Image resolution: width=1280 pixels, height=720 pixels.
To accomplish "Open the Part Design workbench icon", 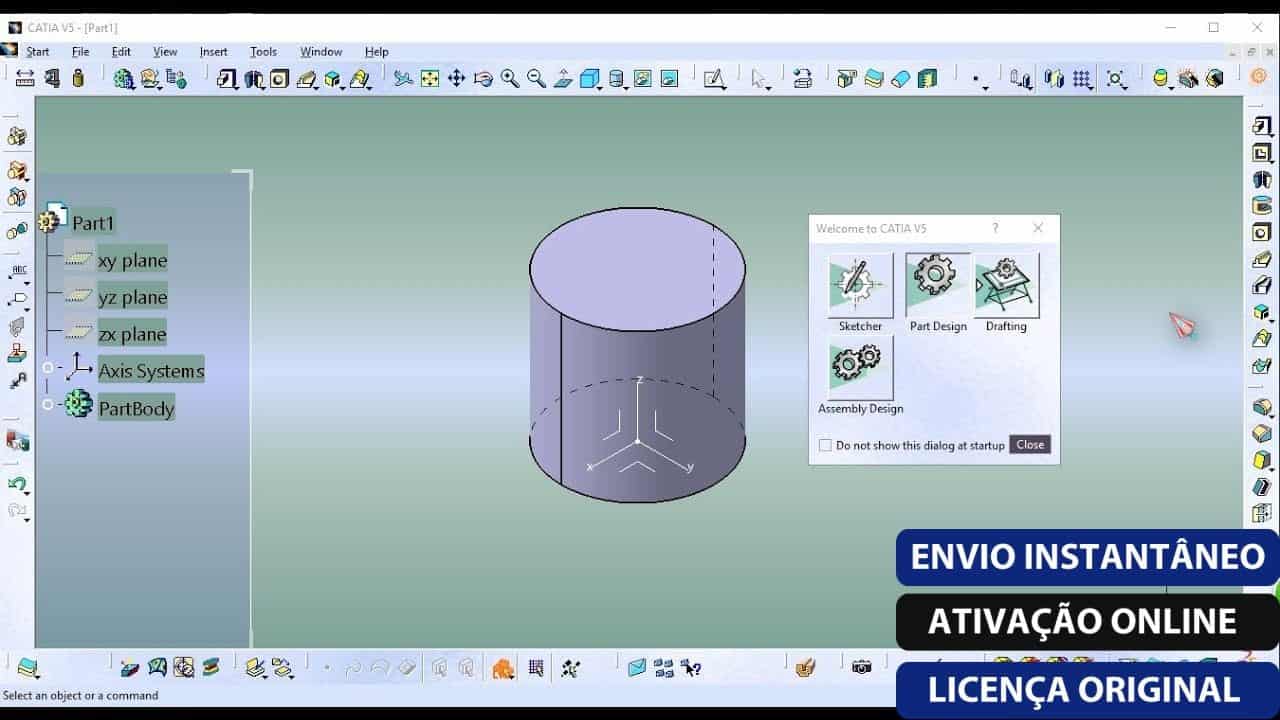I will point(938,285).
